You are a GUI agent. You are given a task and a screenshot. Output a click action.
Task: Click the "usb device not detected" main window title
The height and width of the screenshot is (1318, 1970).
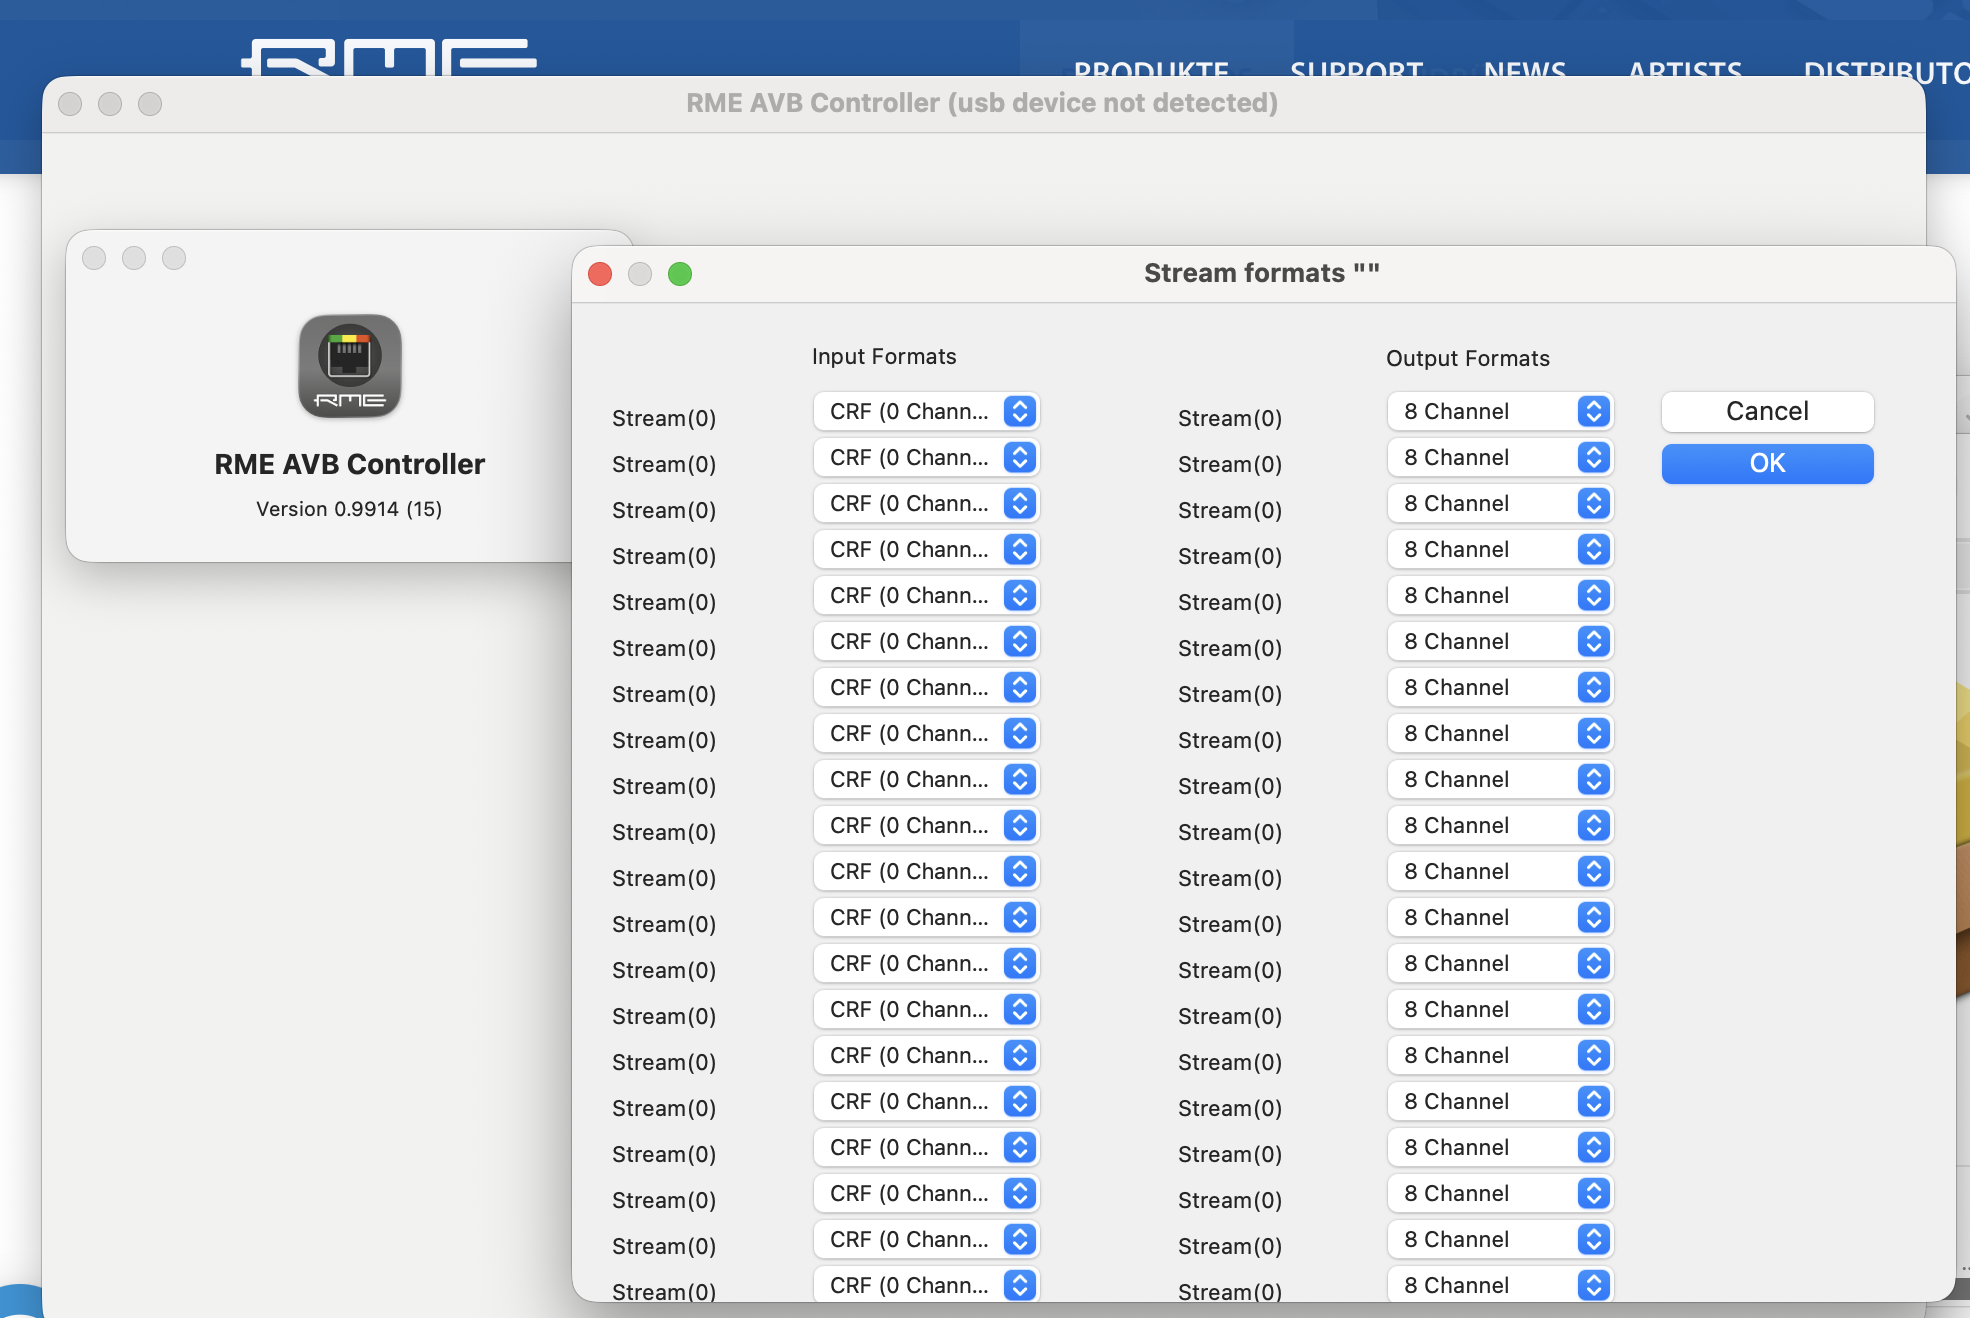pyautogui.click(x=982, y=103)
